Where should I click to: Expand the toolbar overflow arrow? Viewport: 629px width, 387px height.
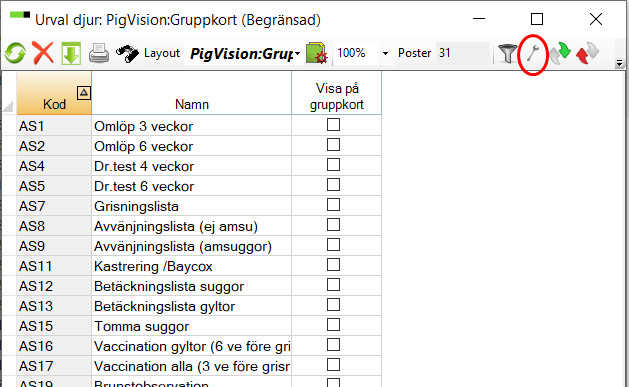[x=619, y=63]
